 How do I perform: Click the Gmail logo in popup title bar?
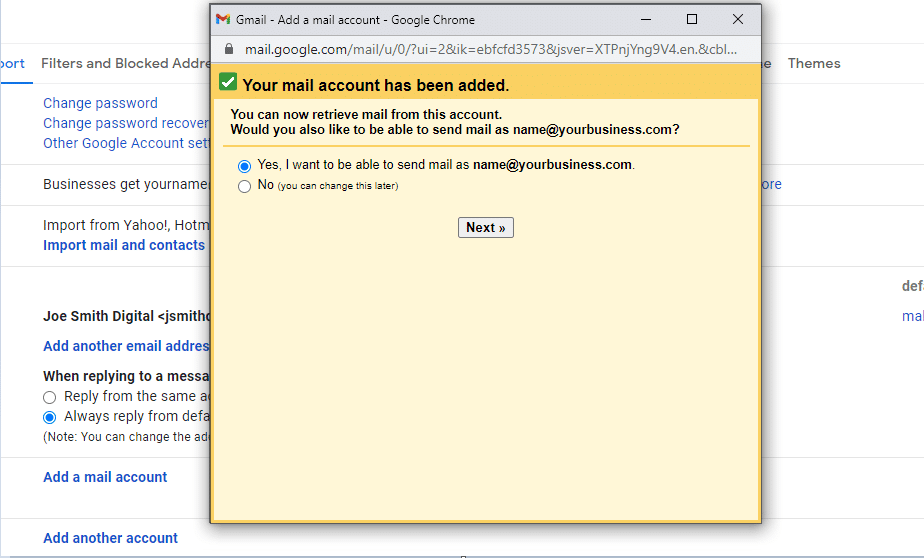pyautogui.click(x=223, y=20)
